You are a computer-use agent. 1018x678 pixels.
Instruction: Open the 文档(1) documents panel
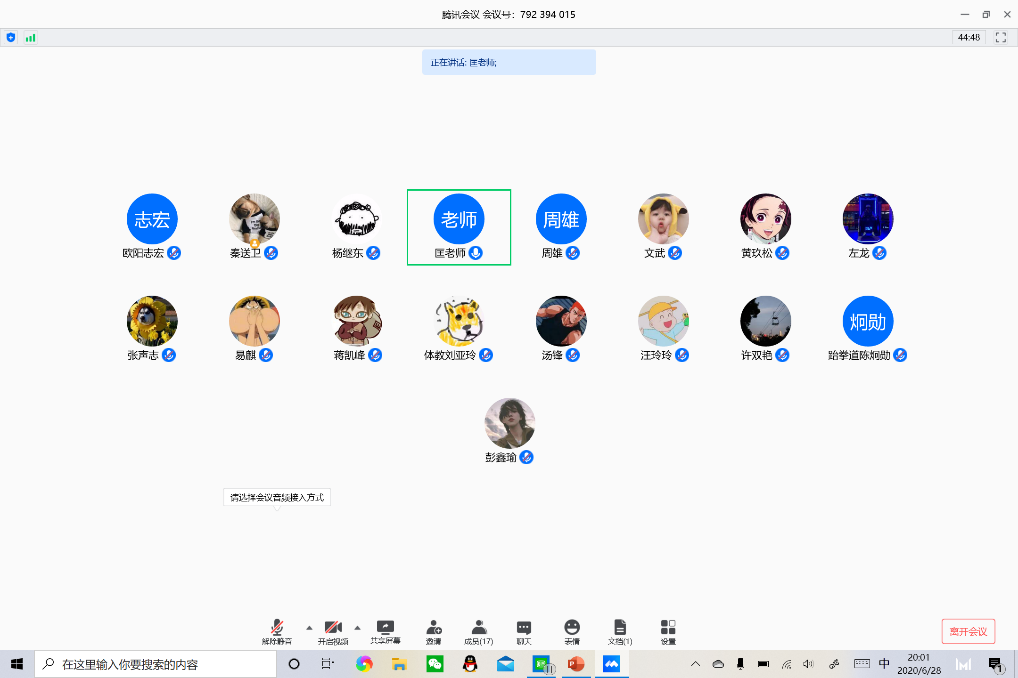[x=620, y=631]
